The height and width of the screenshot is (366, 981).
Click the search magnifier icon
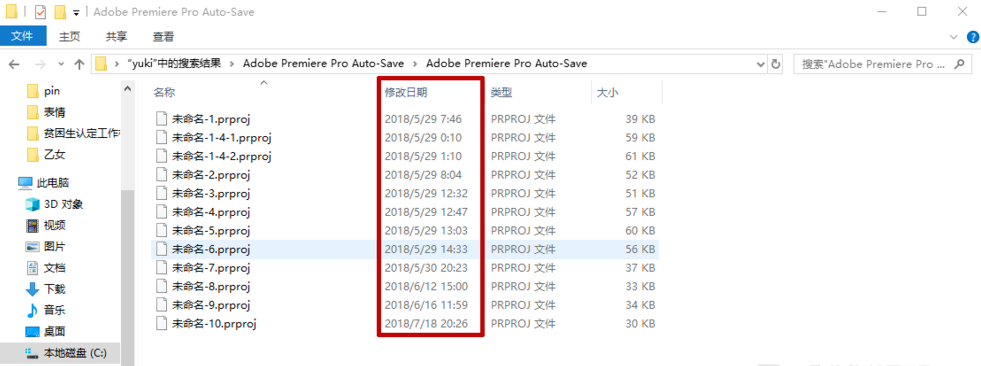(x=959, y=64)
